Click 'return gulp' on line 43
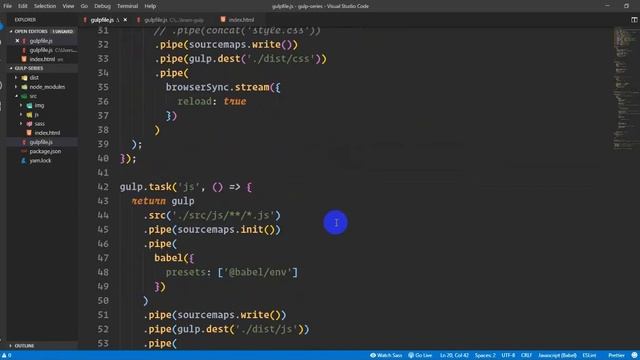Image resolution: width=640 pixels, height=360 pixels. click(x=163, y=201)
